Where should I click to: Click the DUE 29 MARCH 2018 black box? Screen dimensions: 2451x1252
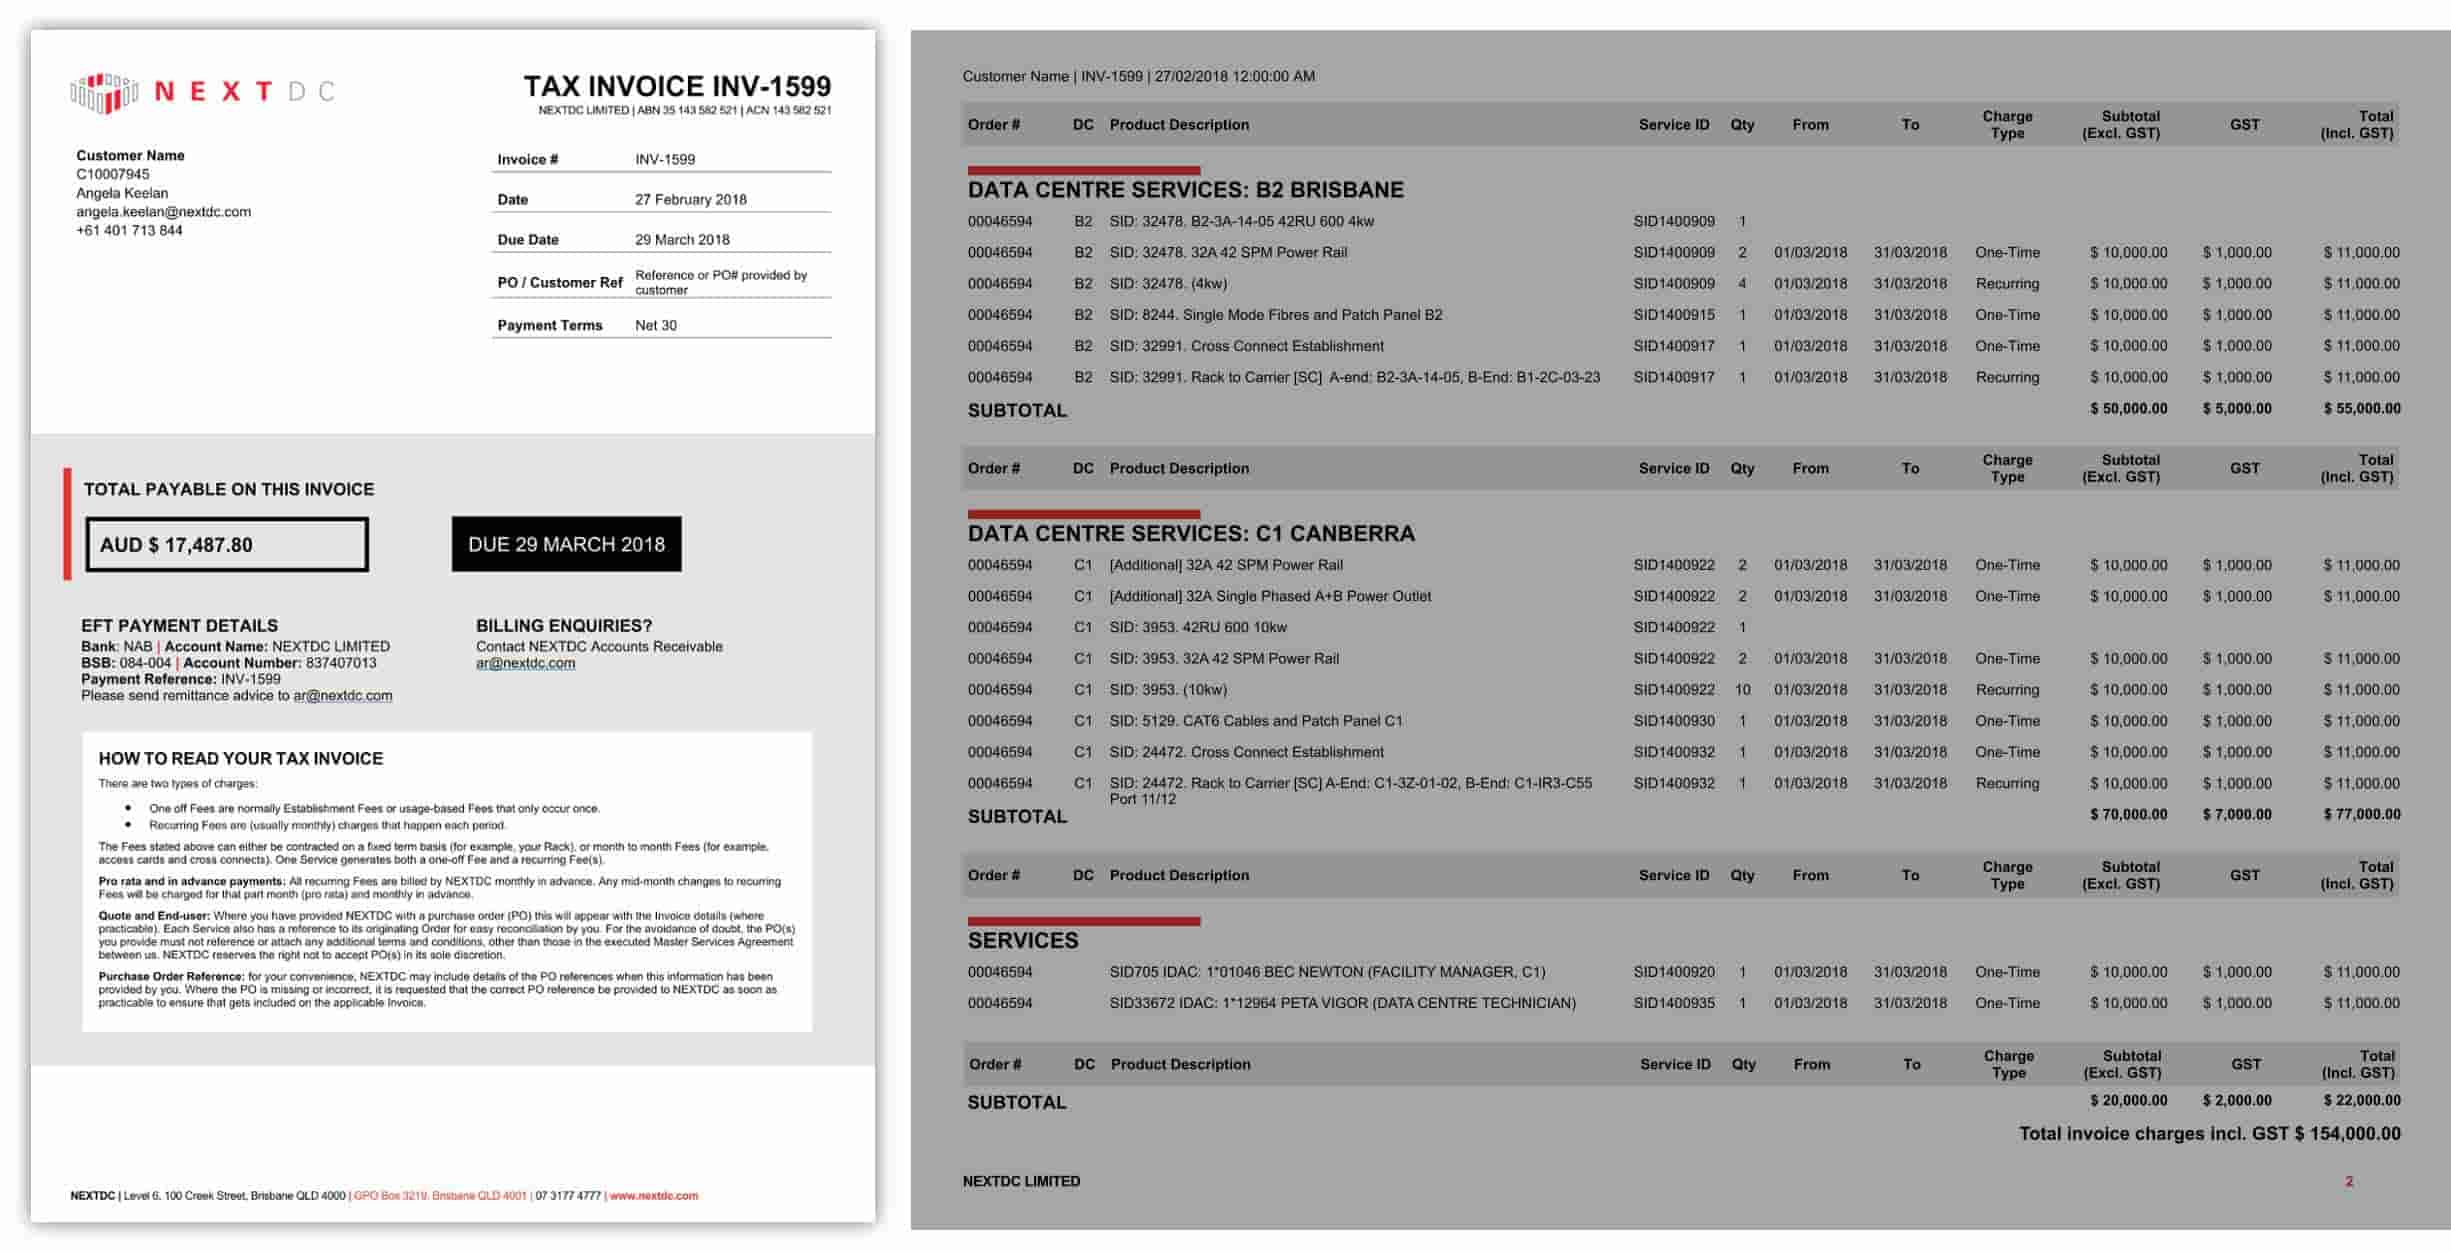coord(566,544)
